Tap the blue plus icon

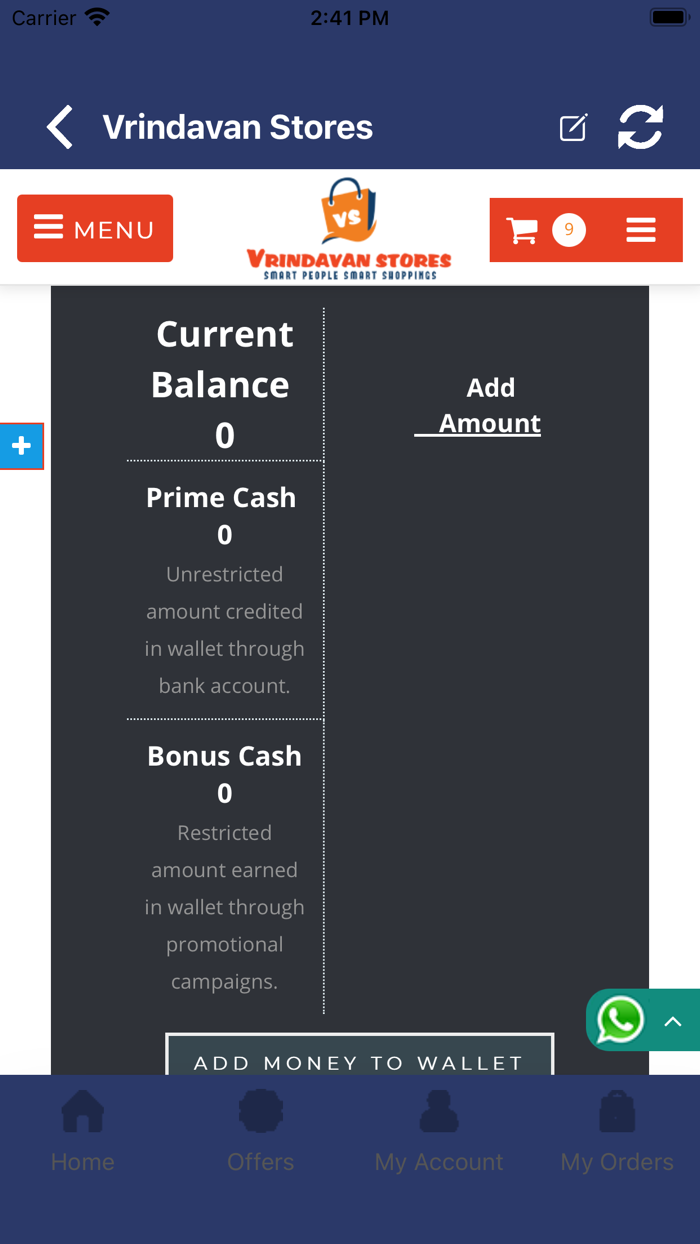pos(21,446)
